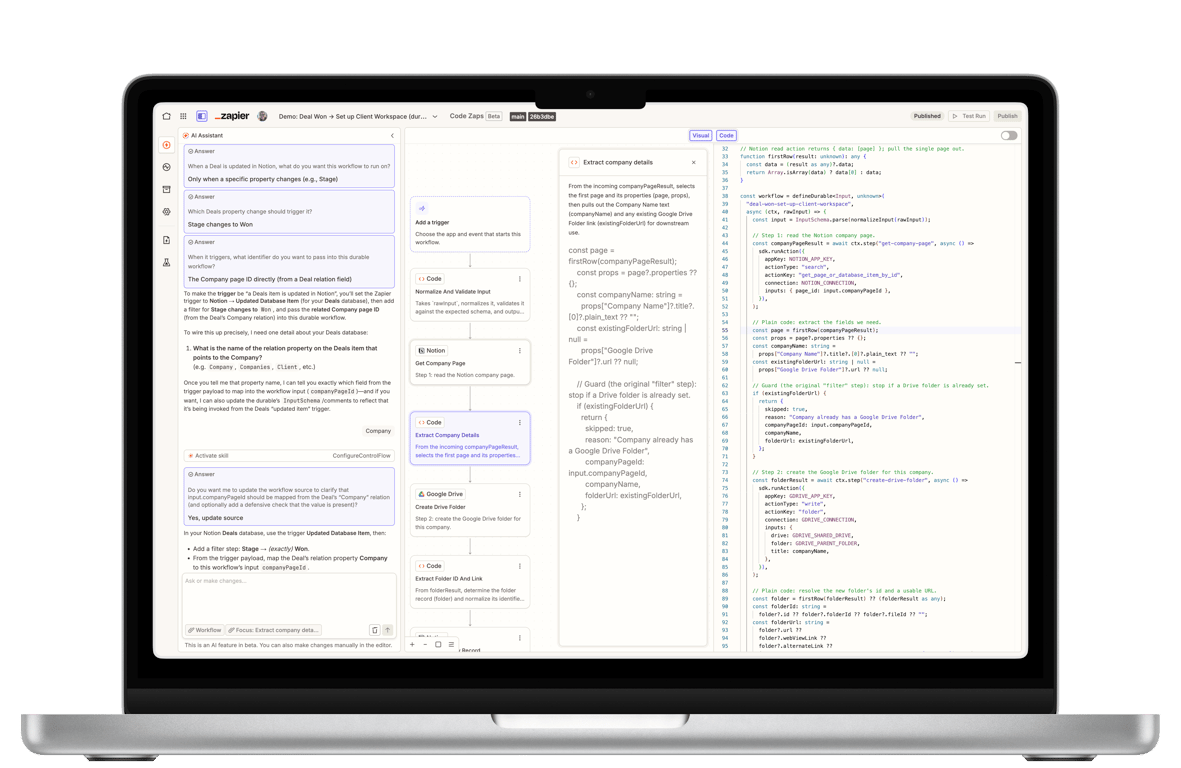Open the Notion Get Company Page step

pos(470,363)
